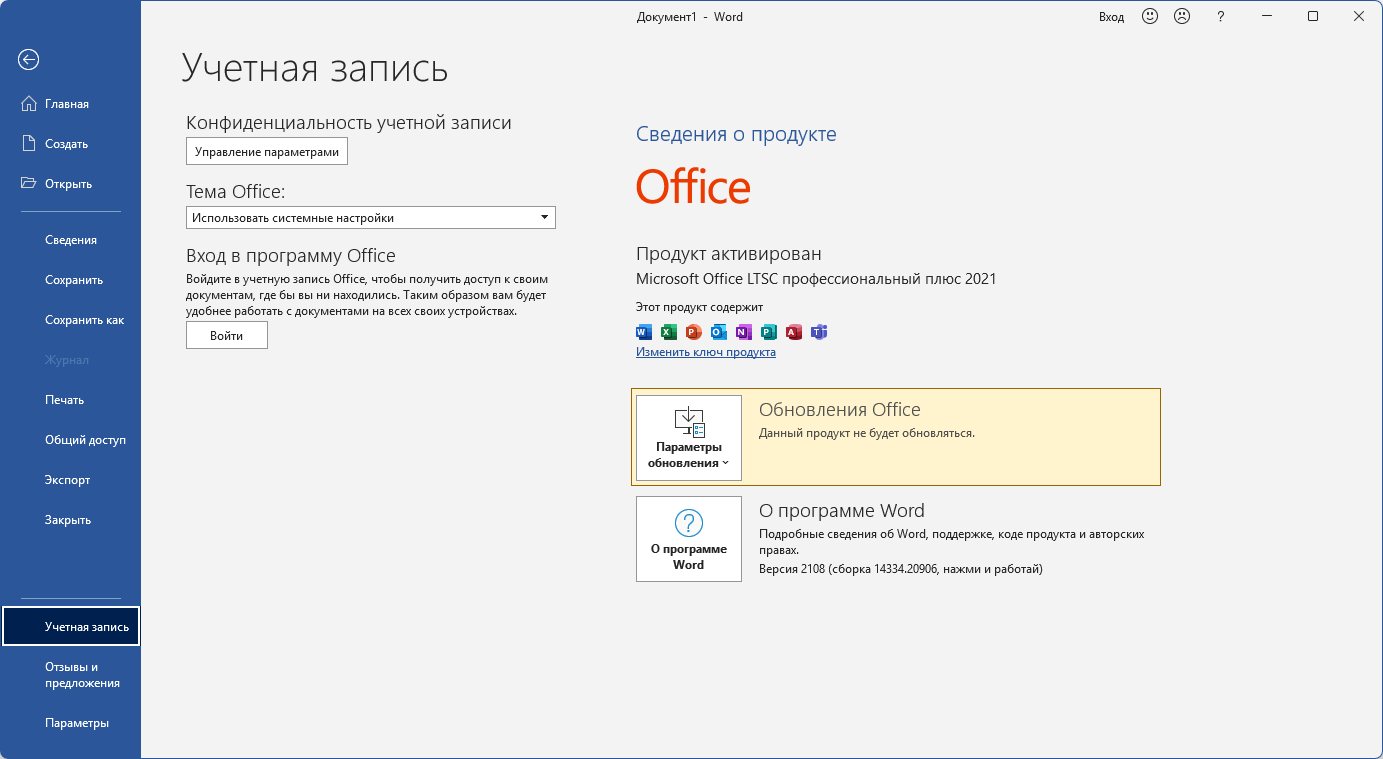Click the Данный продукт не будет обновляться text
Image resolution: width=1383 pixels, height=759 pixels.
(867, 433)
